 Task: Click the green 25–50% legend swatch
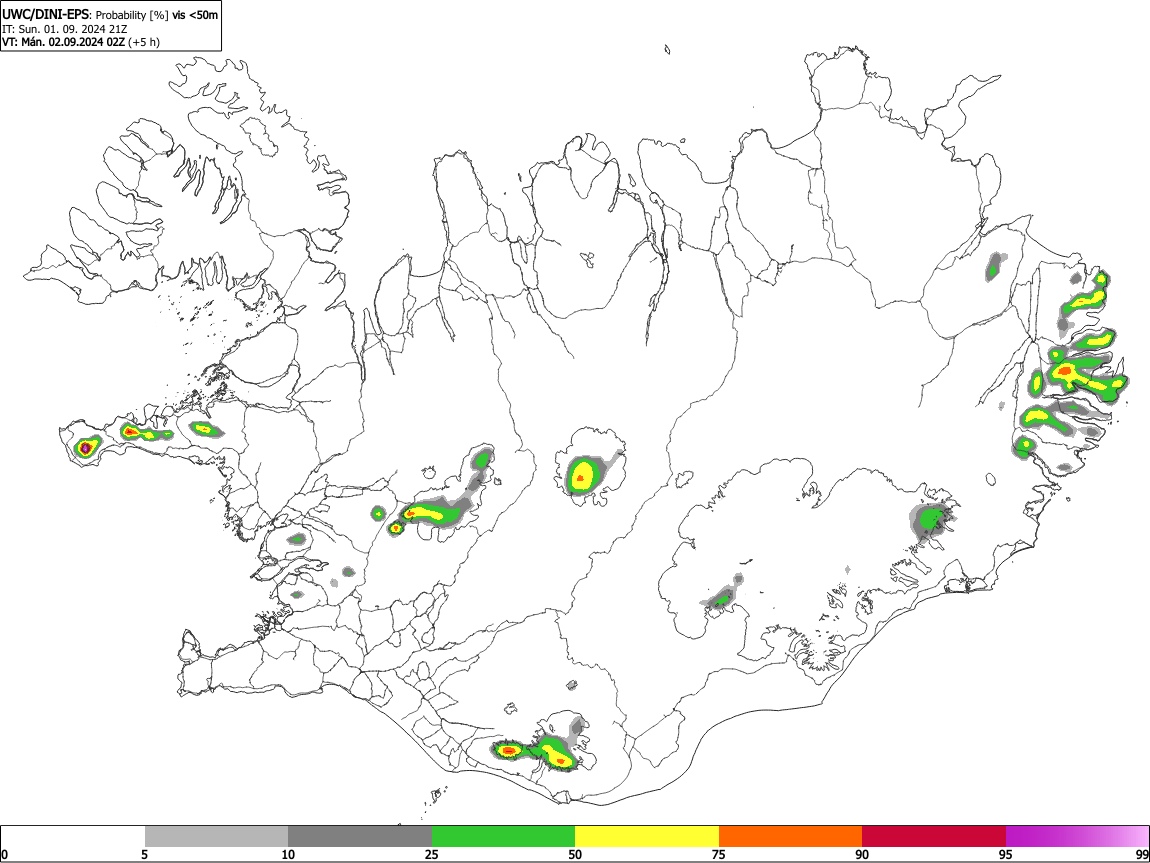503,837
